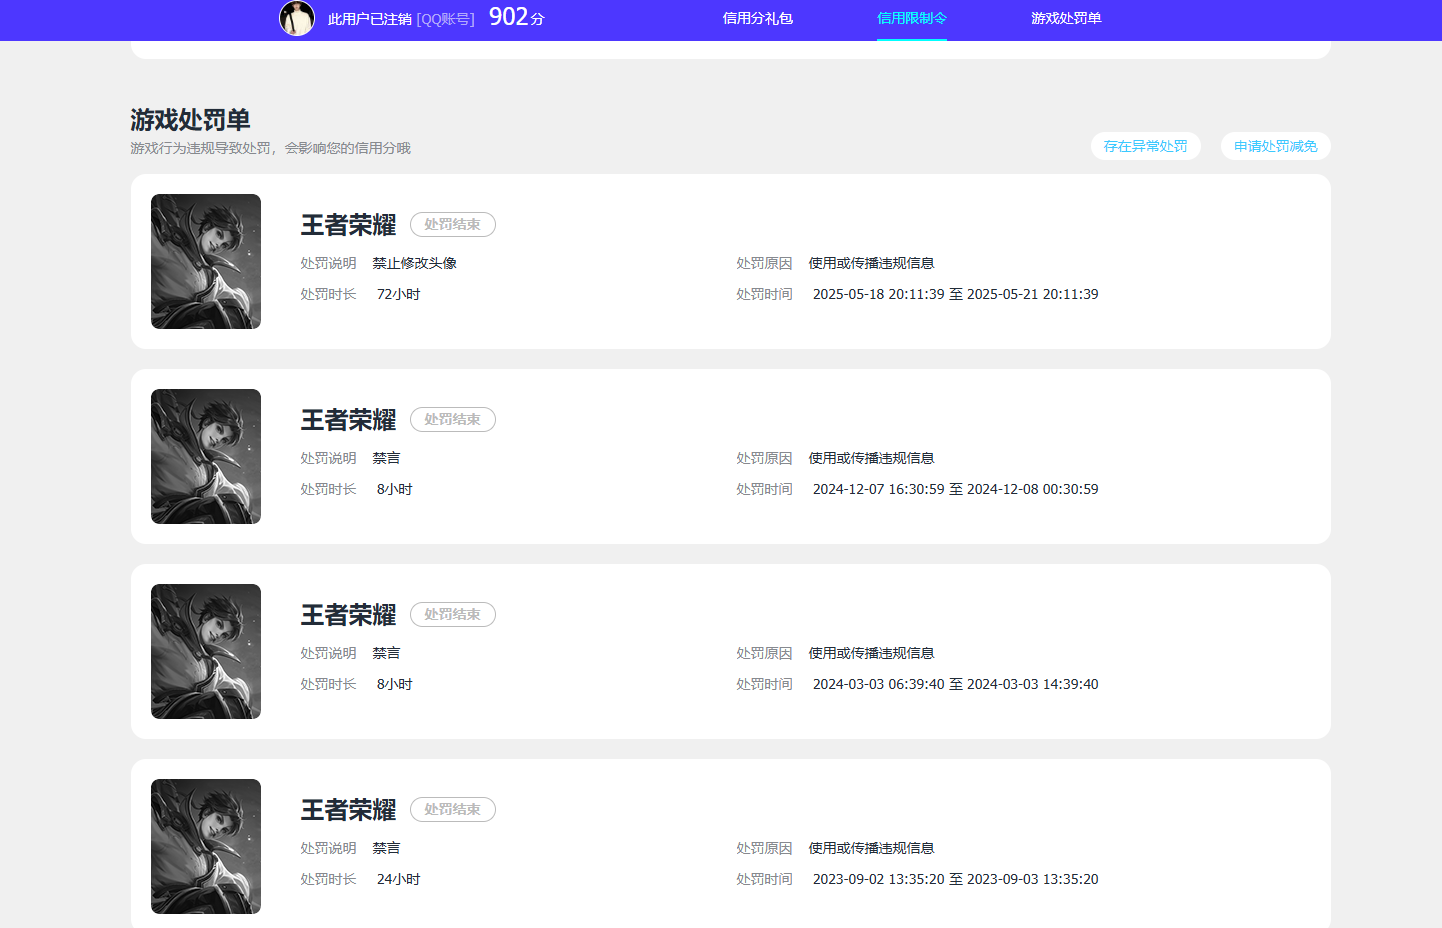Click the 游戏处罚单 section heading
1442x928 pixels.
click(x=190, y=119)
